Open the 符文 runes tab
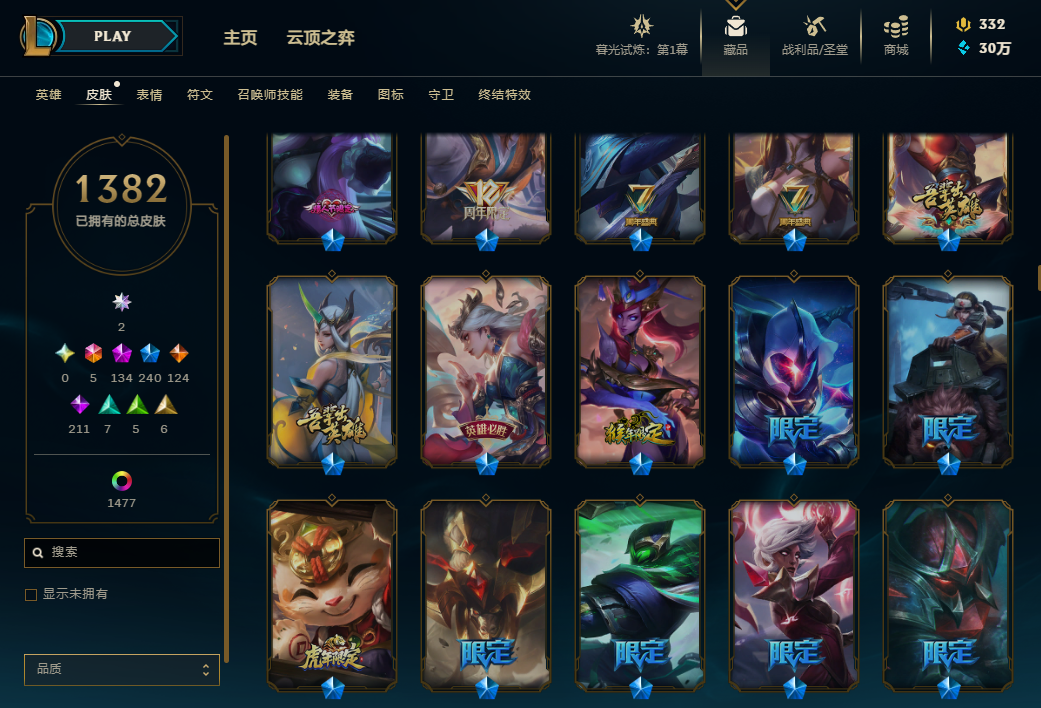Image resolution: width=1041 pixels, height=708 pixels. click(x=200, y=95)
